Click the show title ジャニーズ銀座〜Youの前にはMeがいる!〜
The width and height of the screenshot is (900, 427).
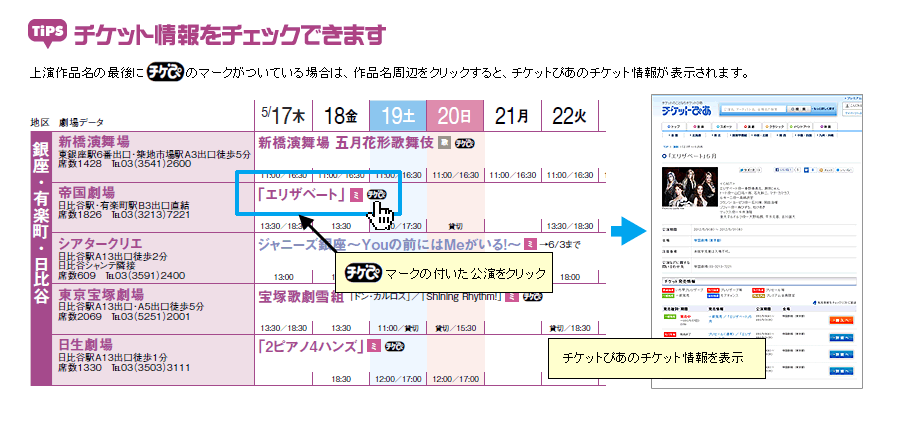click(389, 245)
